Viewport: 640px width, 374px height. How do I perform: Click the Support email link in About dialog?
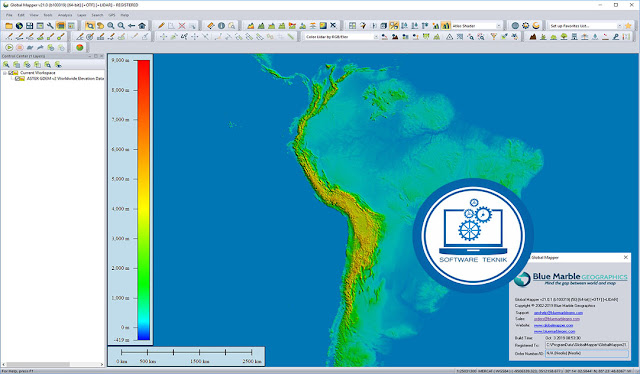pos(558,313)
